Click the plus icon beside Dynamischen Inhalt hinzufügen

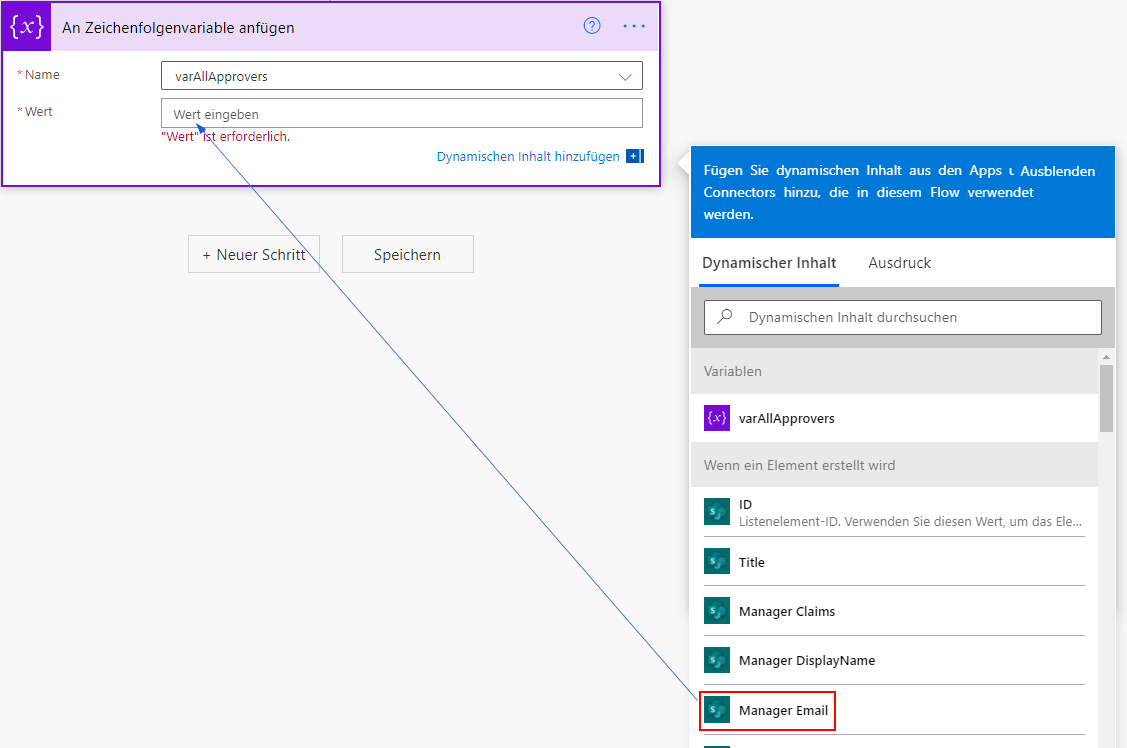pos(635,156)
